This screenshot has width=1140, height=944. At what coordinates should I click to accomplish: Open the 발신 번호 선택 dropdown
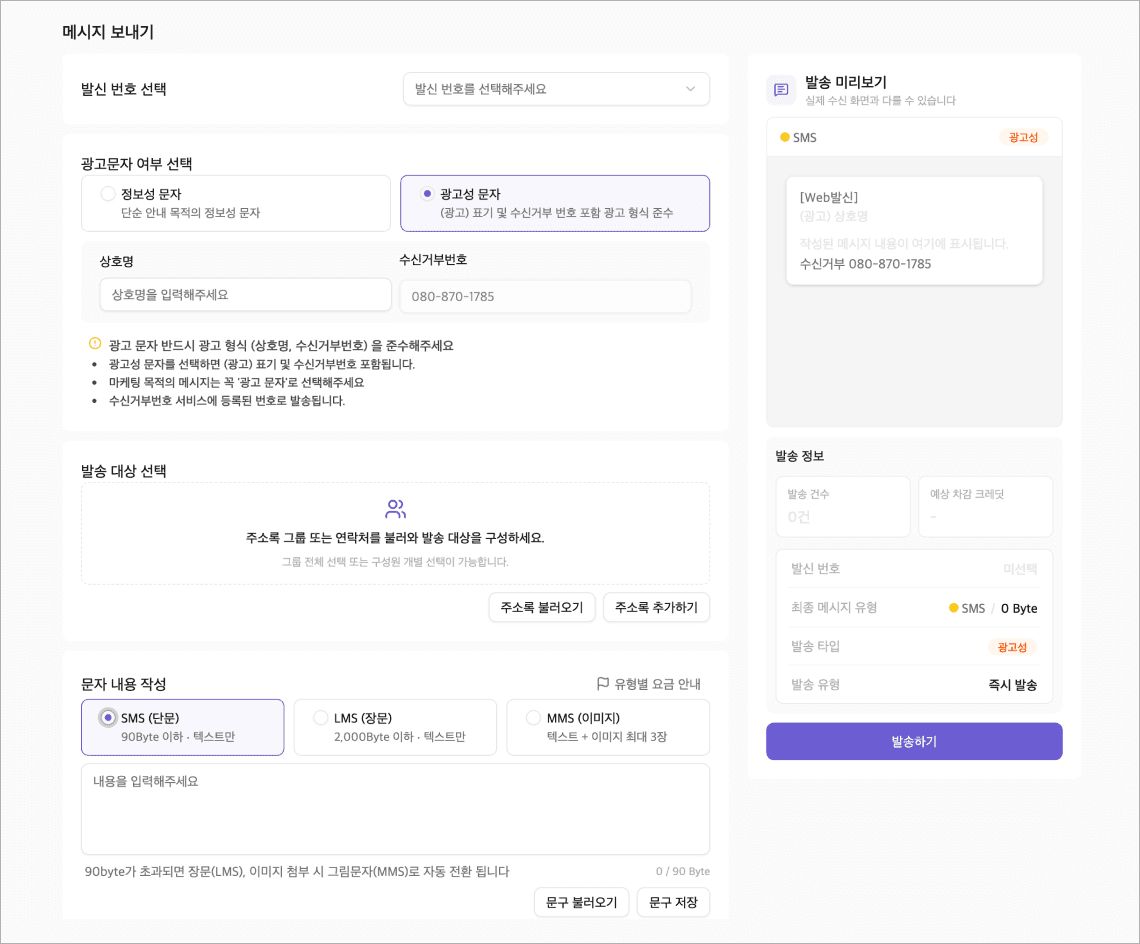556,89
